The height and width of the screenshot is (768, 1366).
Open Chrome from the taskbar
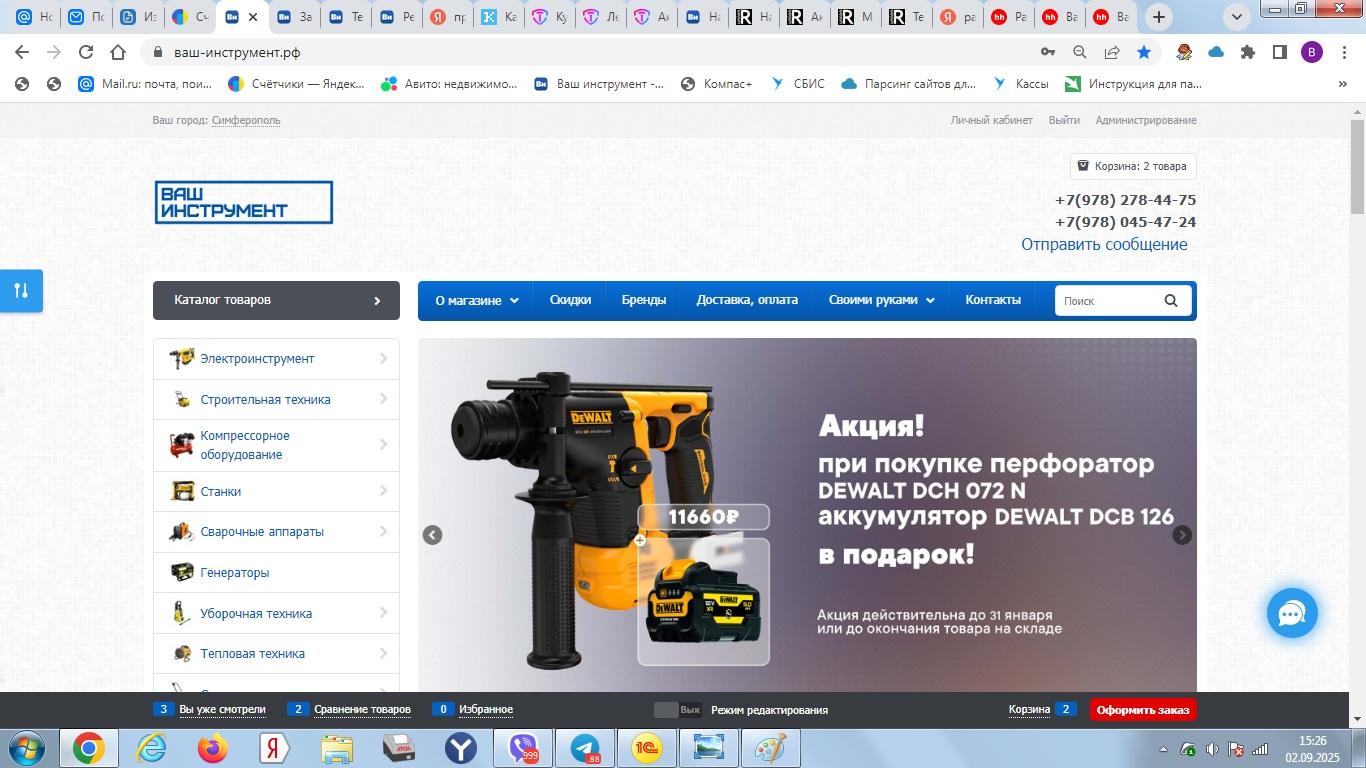coord(88,748)
